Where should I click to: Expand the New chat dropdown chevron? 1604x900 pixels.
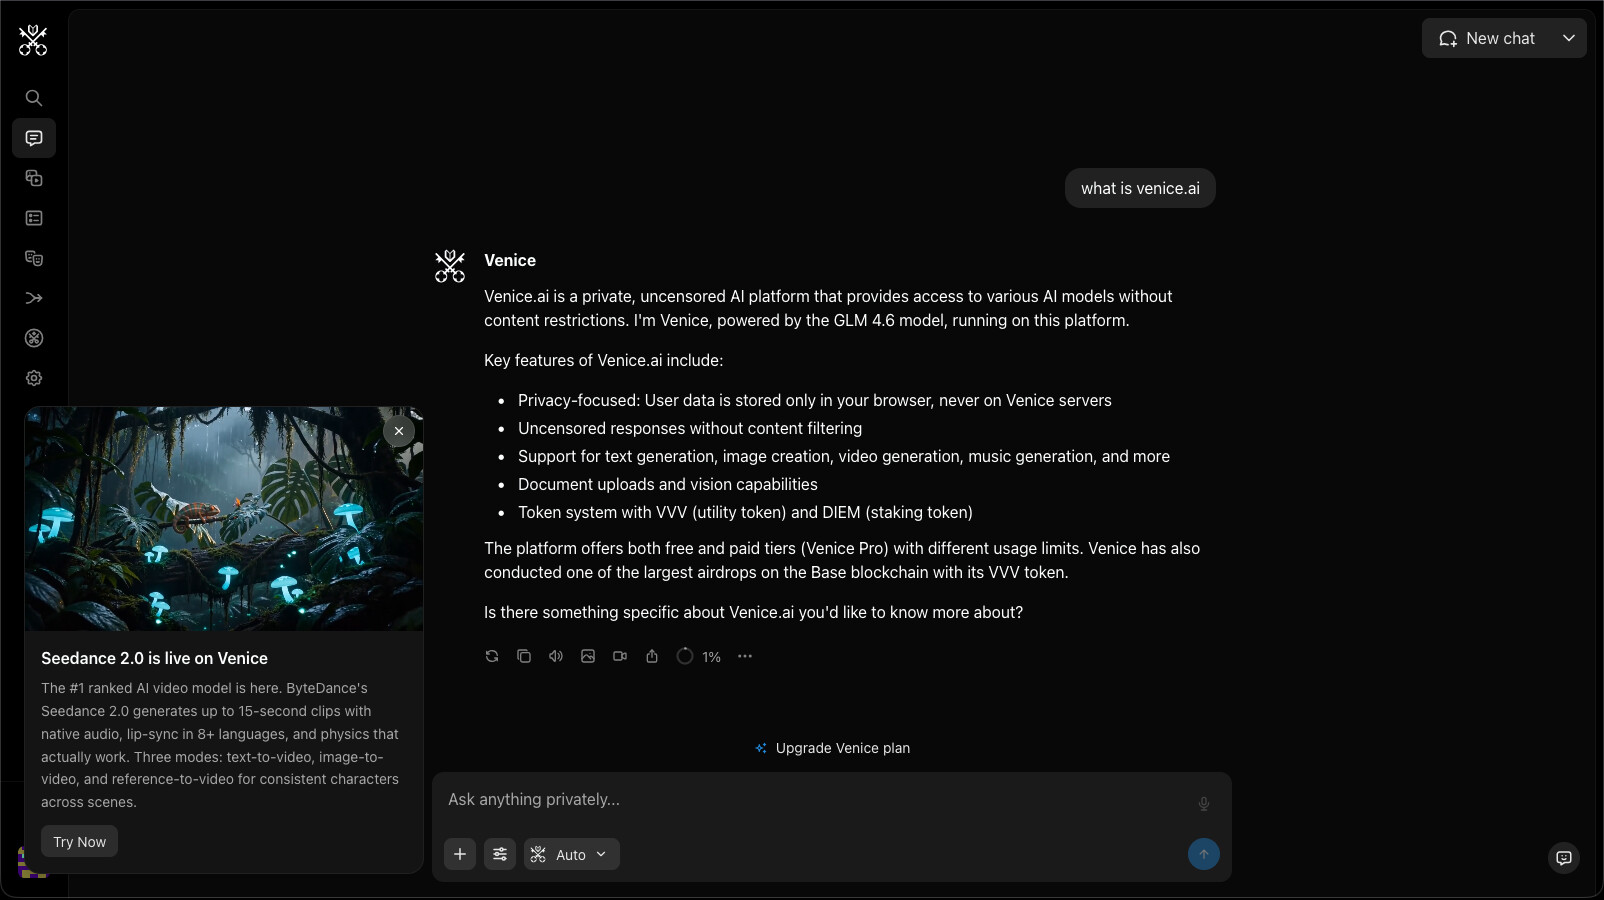coord(1569,38)
